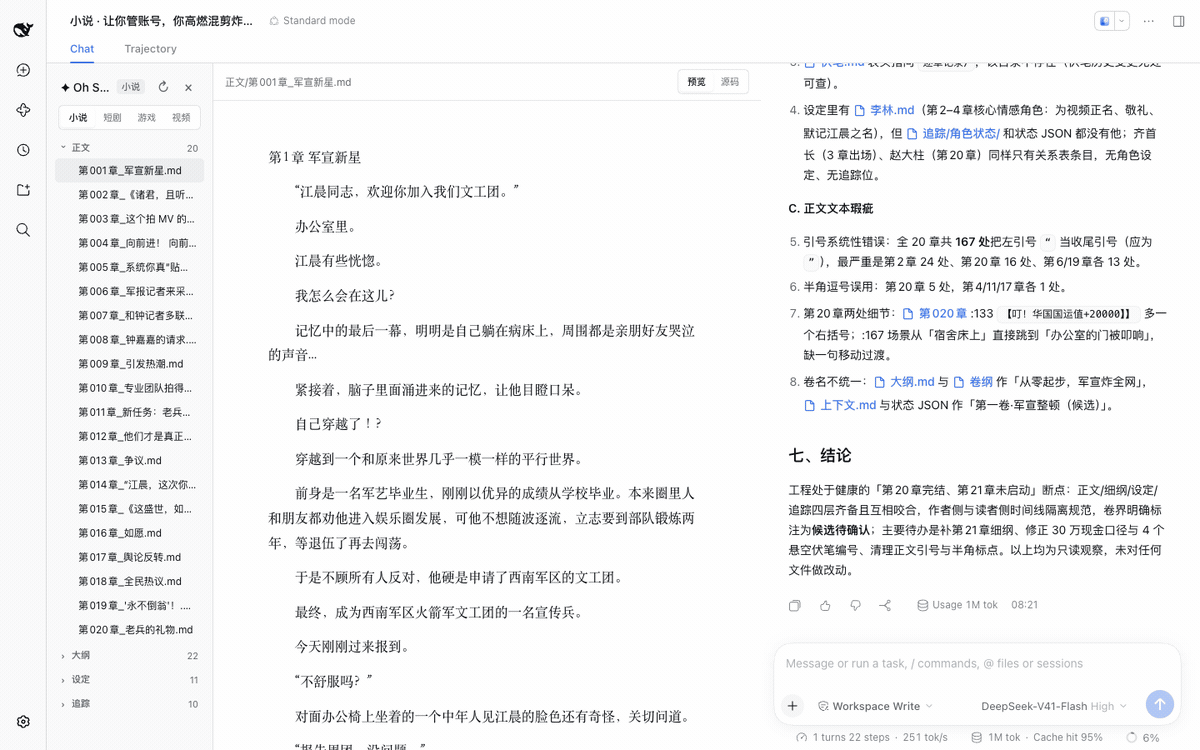Click the file path 正文/第001章_军宣新星.md
Viewport: 1200px width, 750px height.
288,82
